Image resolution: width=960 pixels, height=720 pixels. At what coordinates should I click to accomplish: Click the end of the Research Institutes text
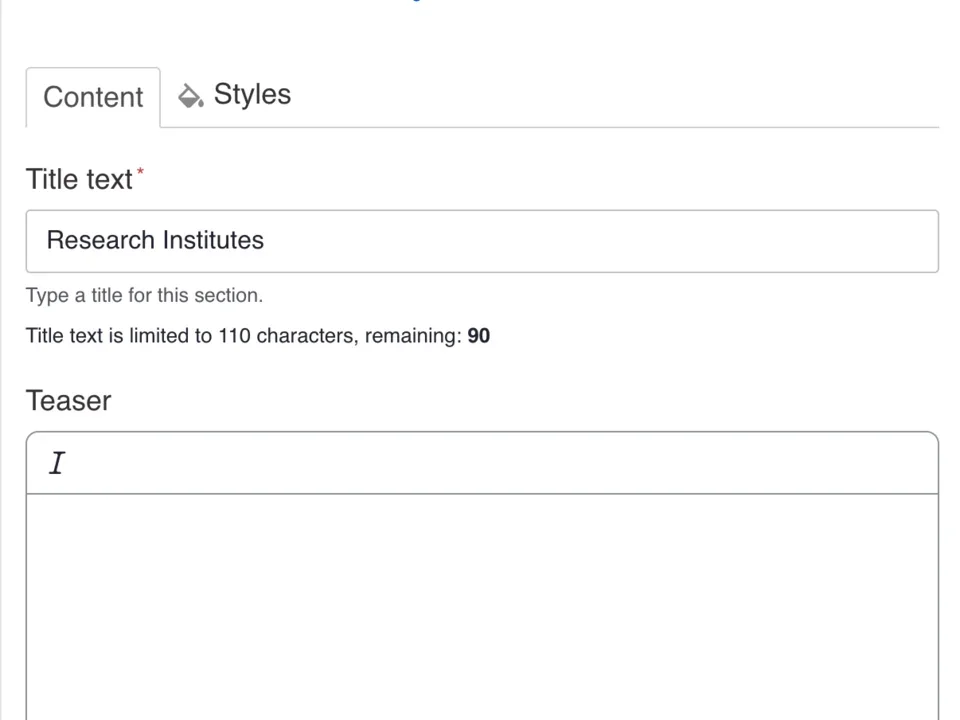265,240
